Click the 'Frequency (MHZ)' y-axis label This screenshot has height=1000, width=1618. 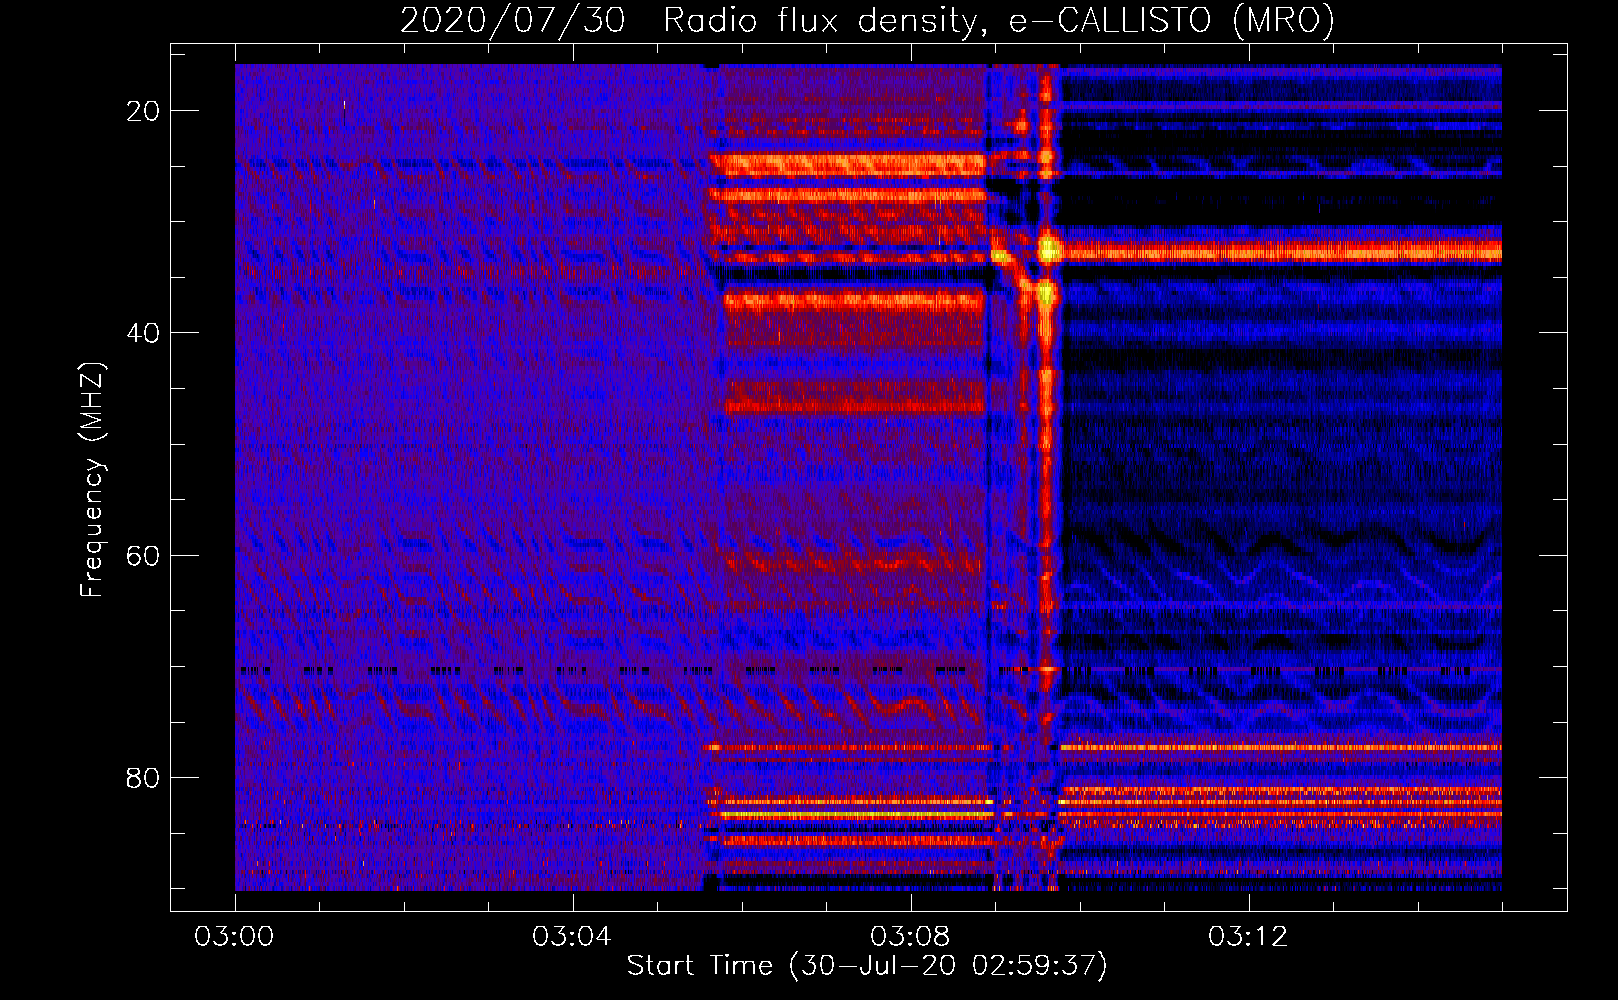click(92, 480)
